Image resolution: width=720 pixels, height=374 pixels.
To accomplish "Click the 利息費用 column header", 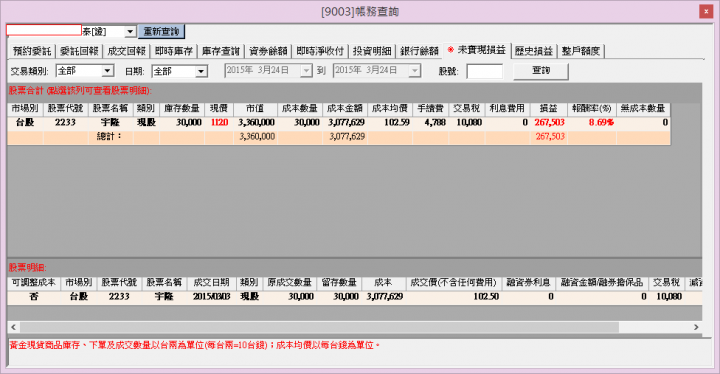I will tap(507, 108).
